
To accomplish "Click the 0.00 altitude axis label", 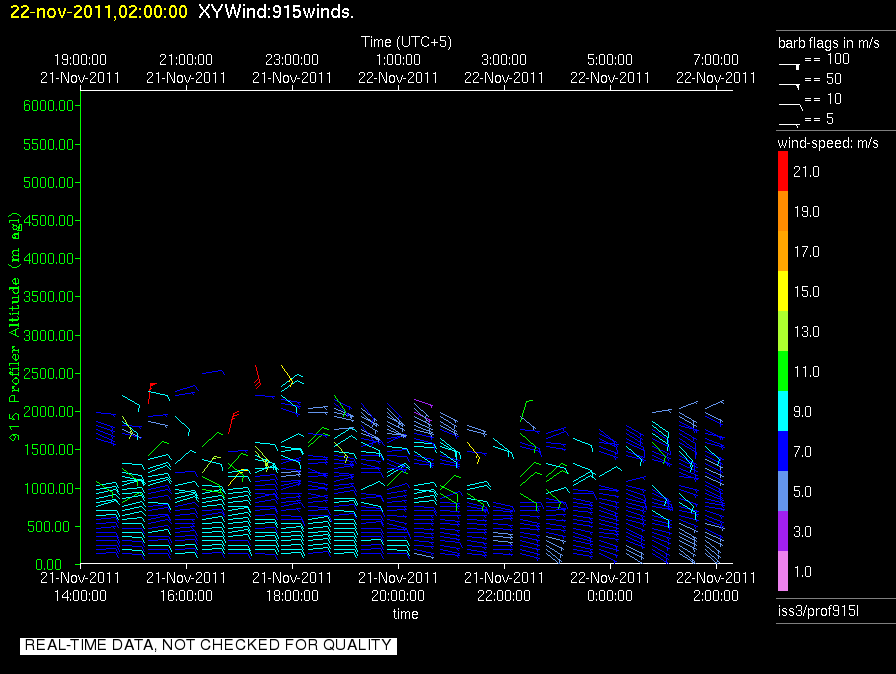I will click(x=49, y=565).
